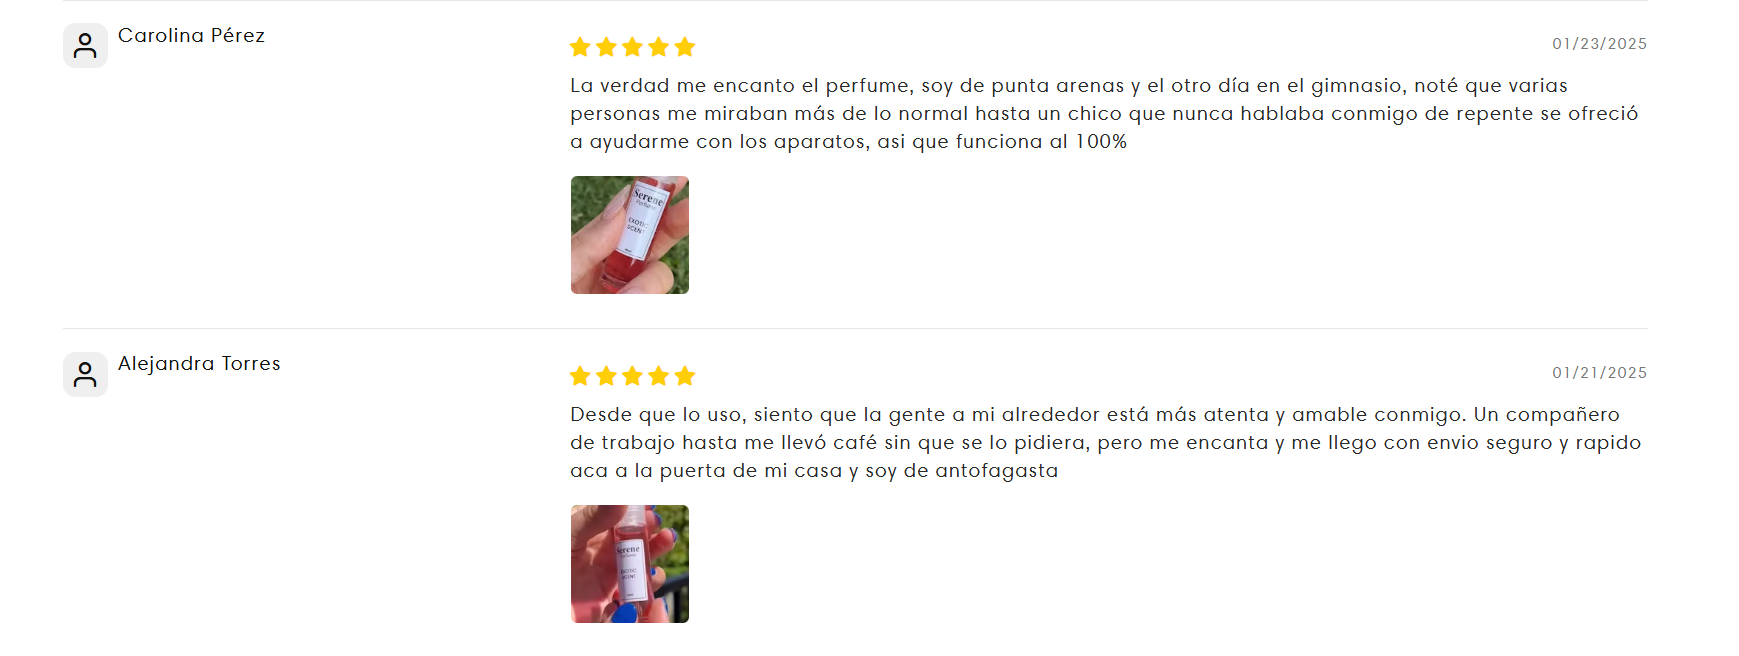
Task: Click second star in Alejandra Torres's review
Action: tap(606, 376)
